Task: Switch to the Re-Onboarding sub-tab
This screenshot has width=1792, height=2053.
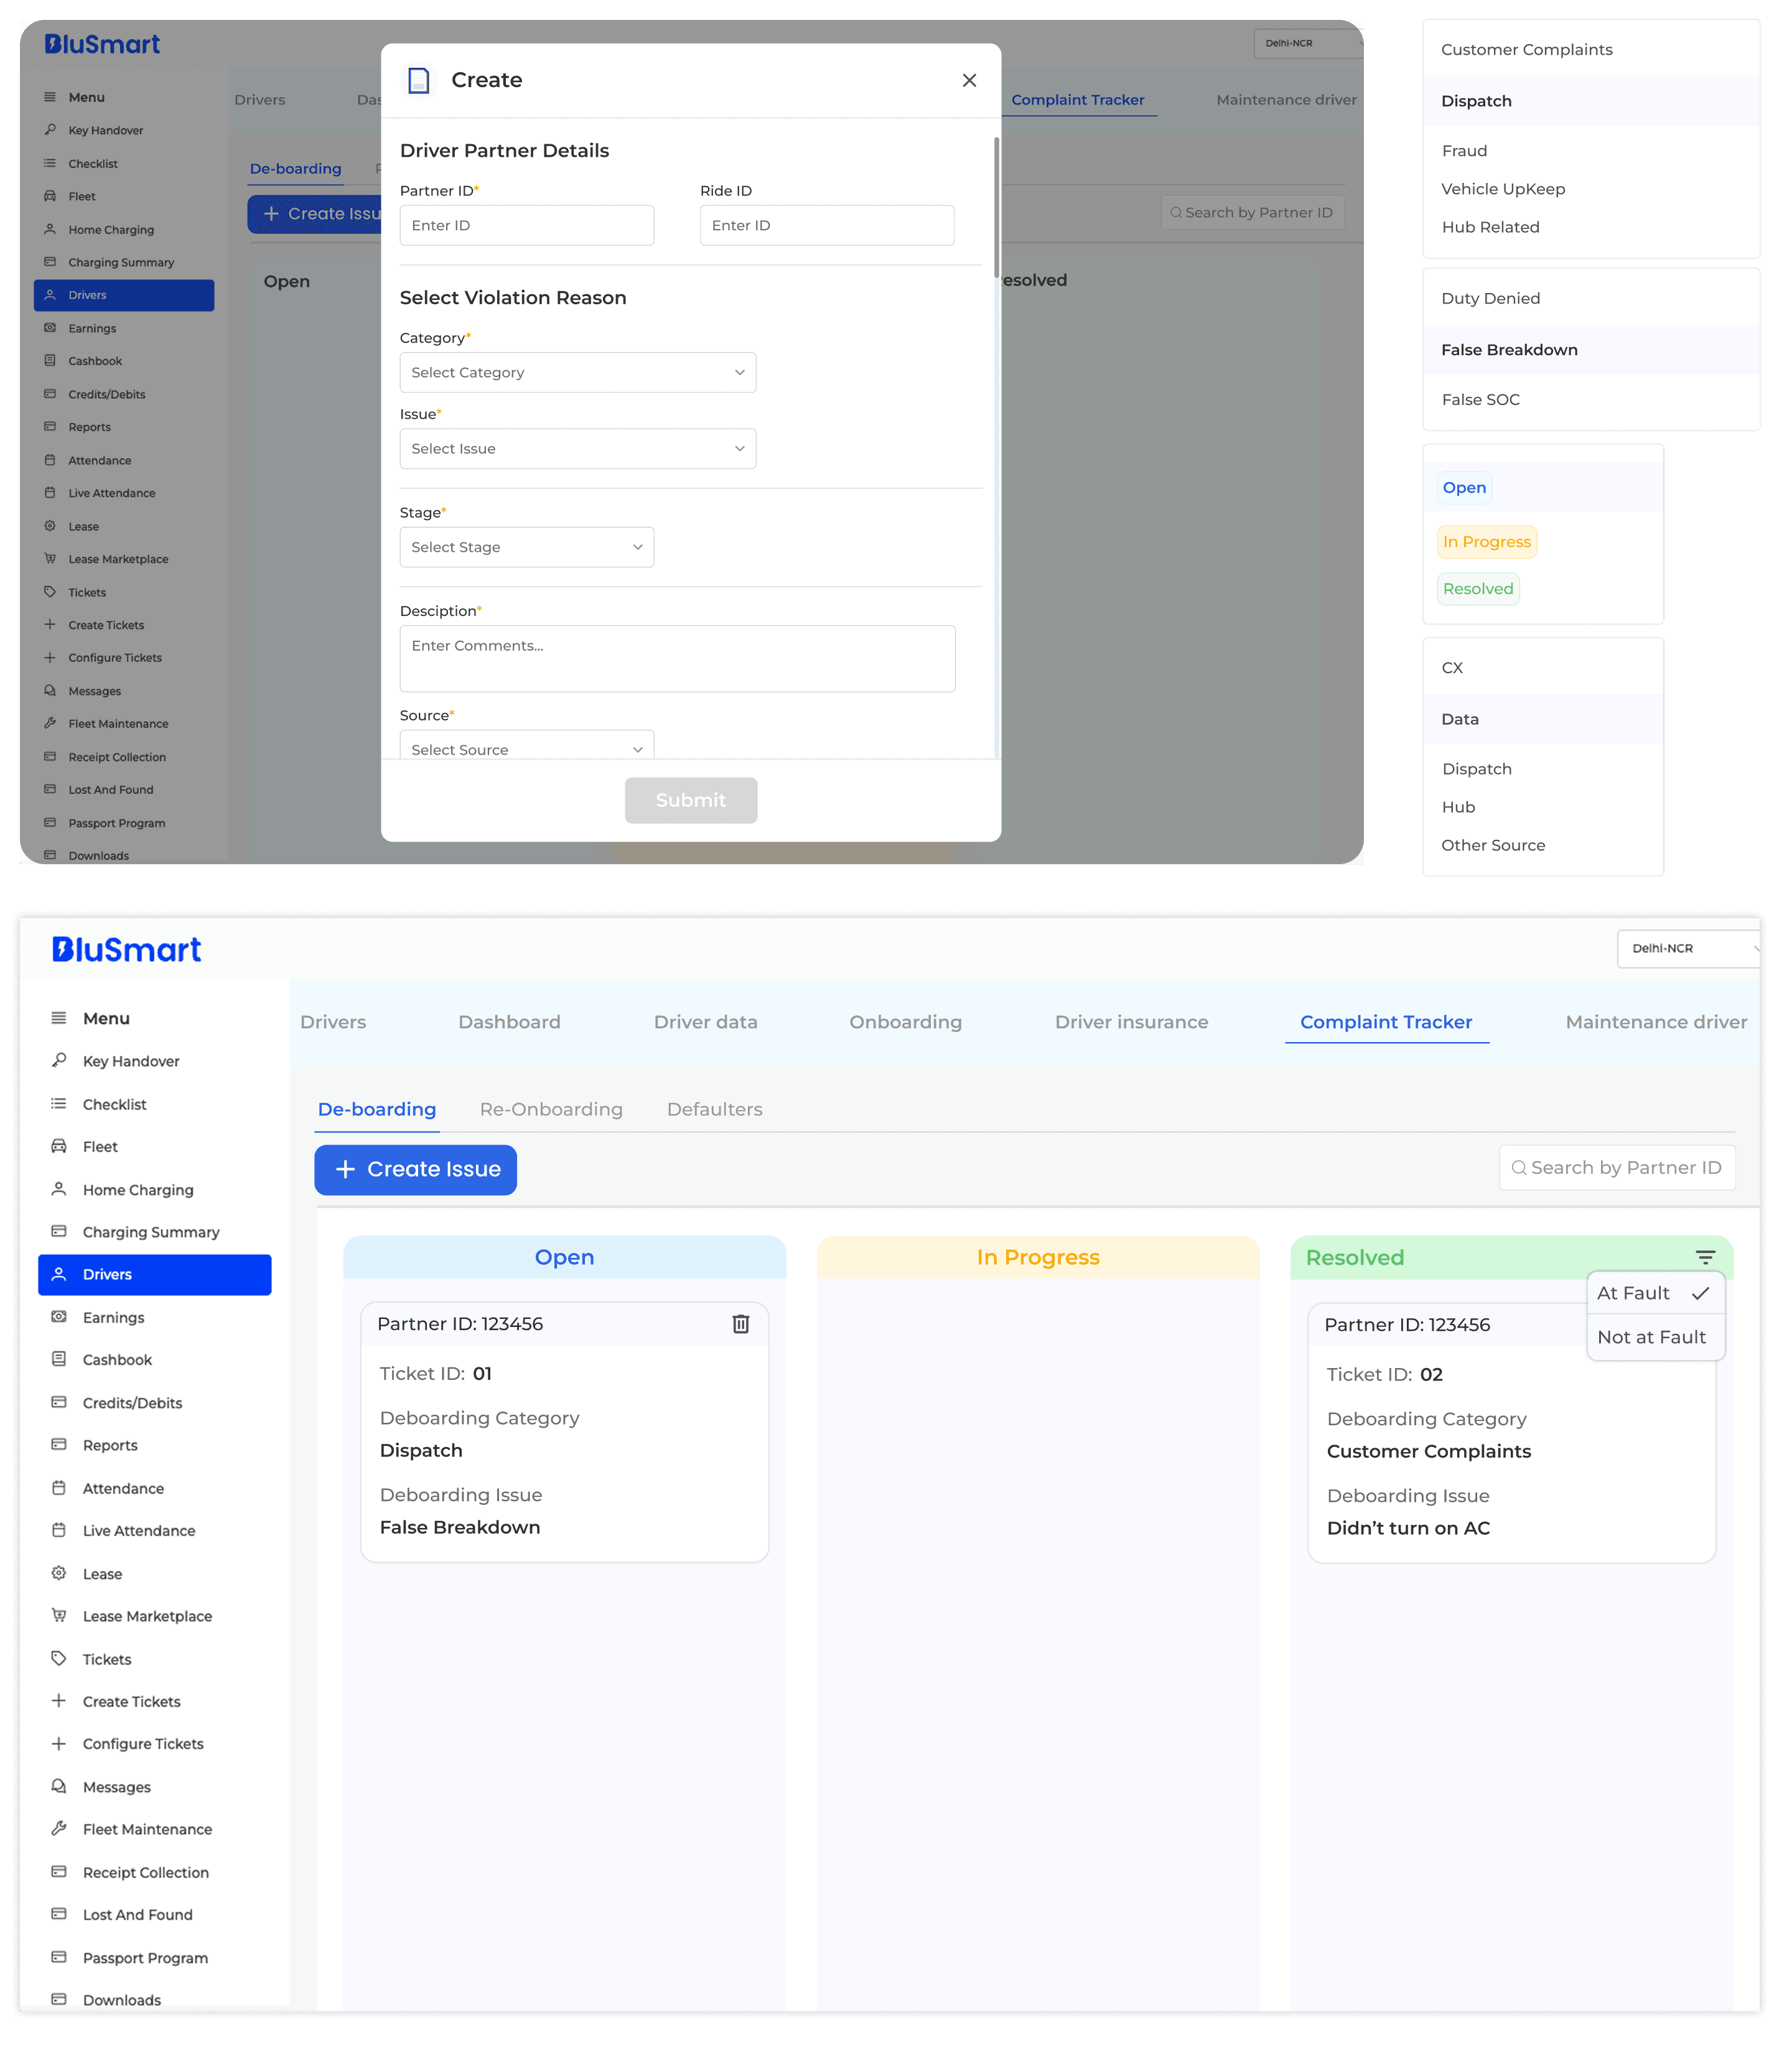Action: pos(551,1109)
